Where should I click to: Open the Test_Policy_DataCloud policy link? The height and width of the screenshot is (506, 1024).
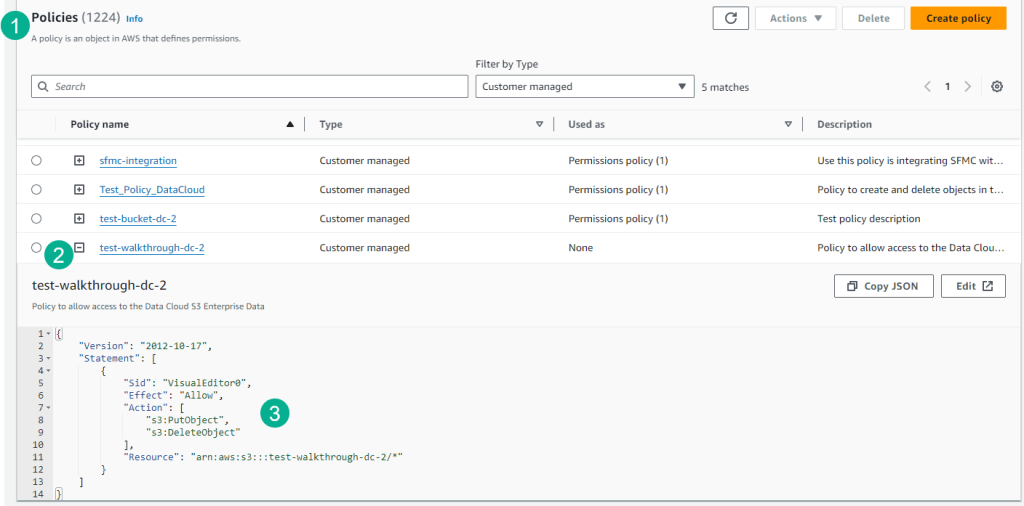coord(152,190)
